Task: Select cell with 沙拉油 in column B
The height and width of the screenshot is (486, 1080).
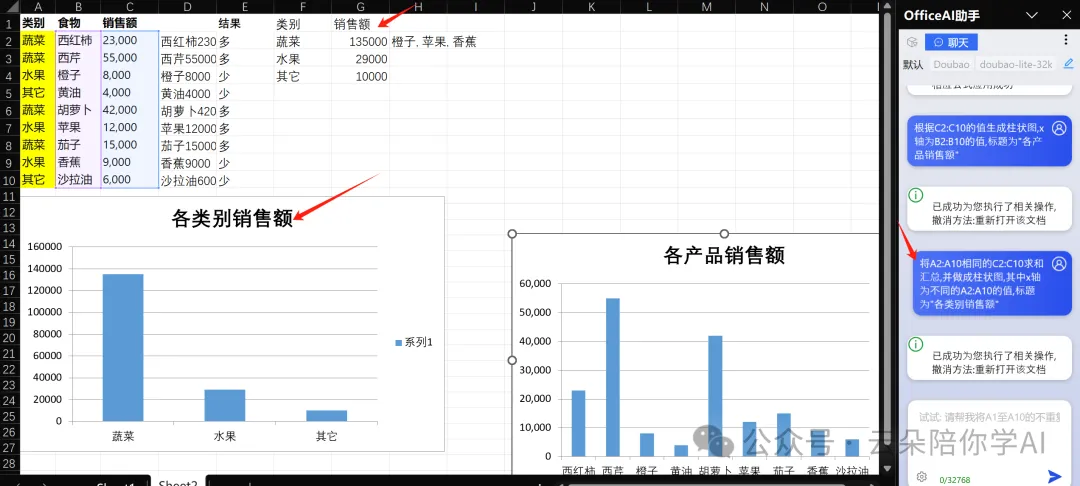Action: pos(78,180)
